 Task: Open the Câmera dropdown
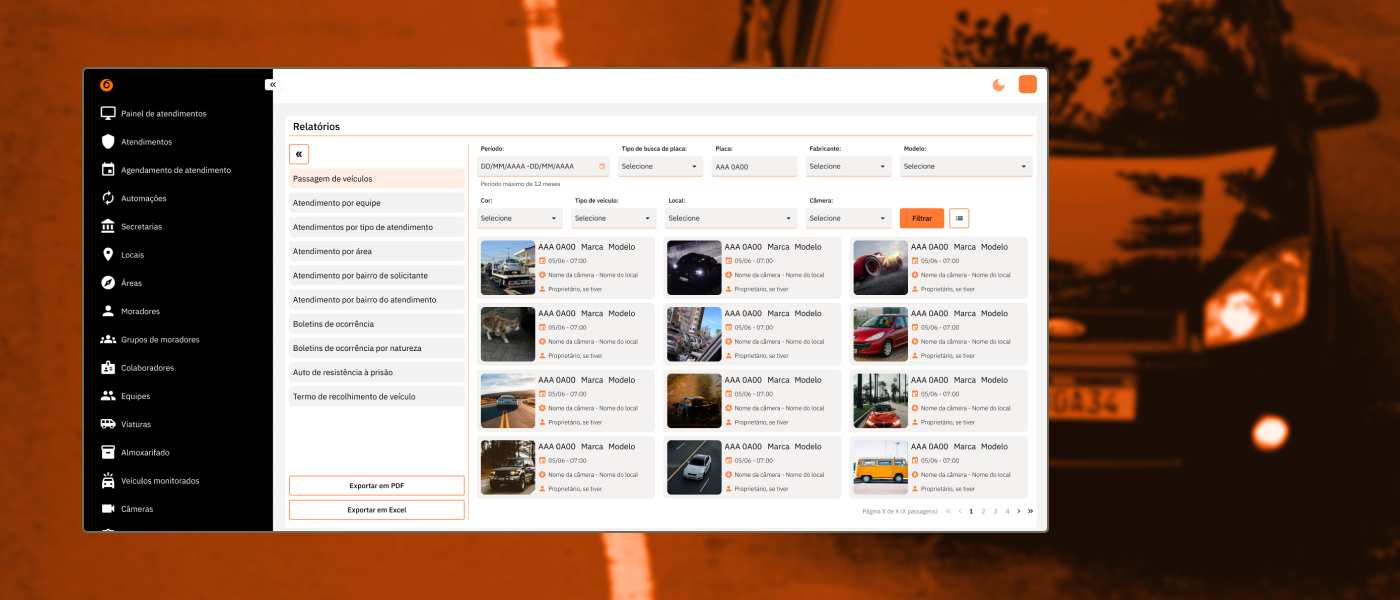[x=848, y=218]
